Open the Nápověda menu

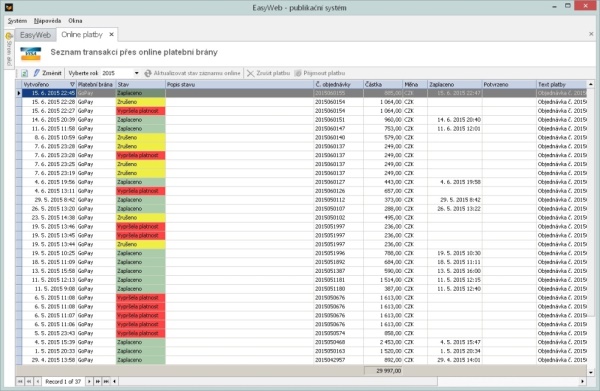[47, 21]
